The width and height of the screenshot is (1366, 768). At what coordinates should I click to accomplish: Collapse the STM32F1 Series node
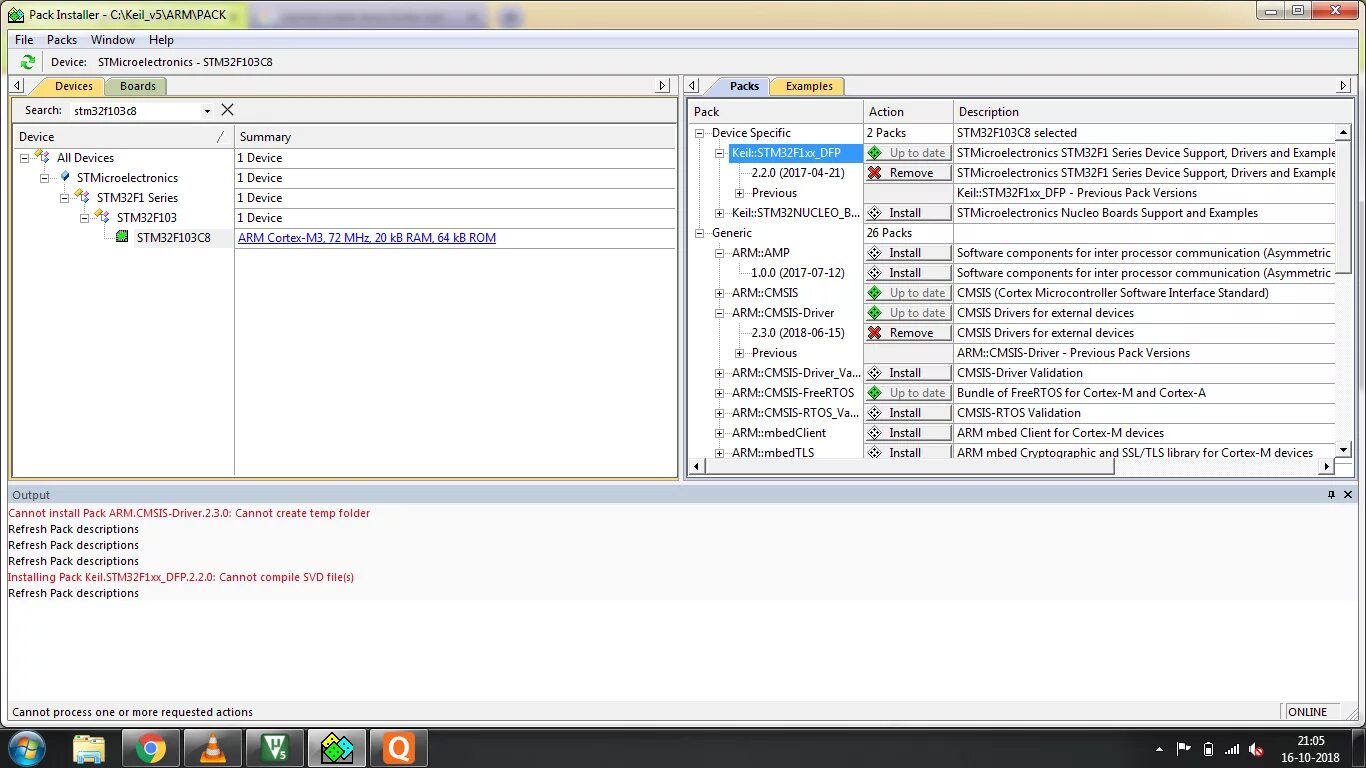(64, 198)
